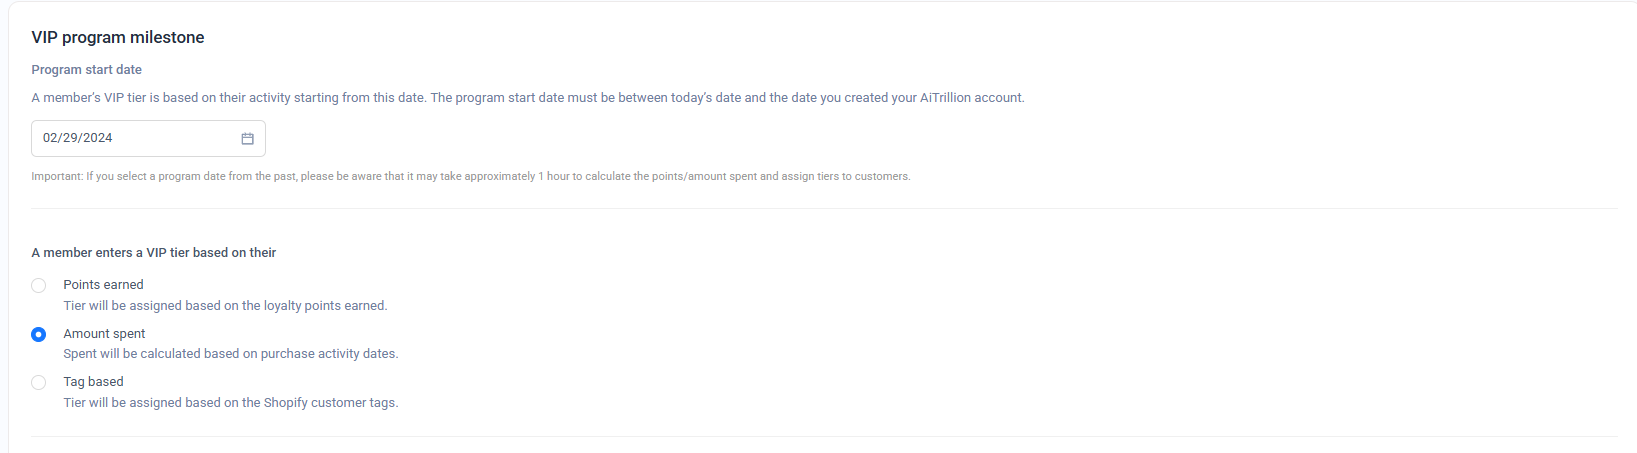This screenshot has height=453, width=1637.
Task: Click the "Amount spent" option label
Action: click(104, 334)
